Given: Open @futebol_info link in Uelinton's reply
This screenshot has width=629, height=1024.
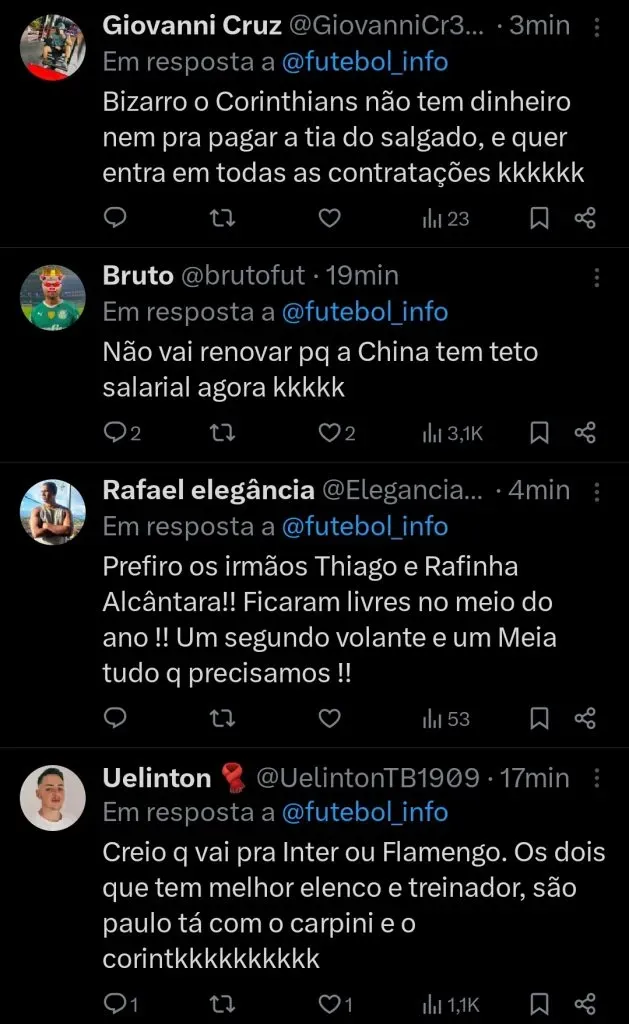Looking at the screenshot, I should tap(365, 812).
